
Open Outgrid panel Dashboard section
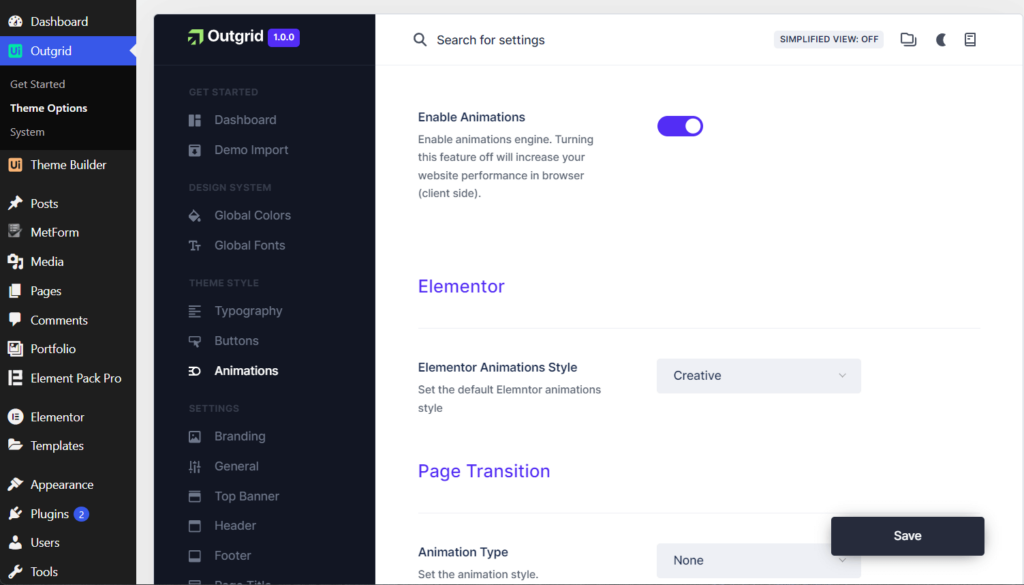coord(245,120)
